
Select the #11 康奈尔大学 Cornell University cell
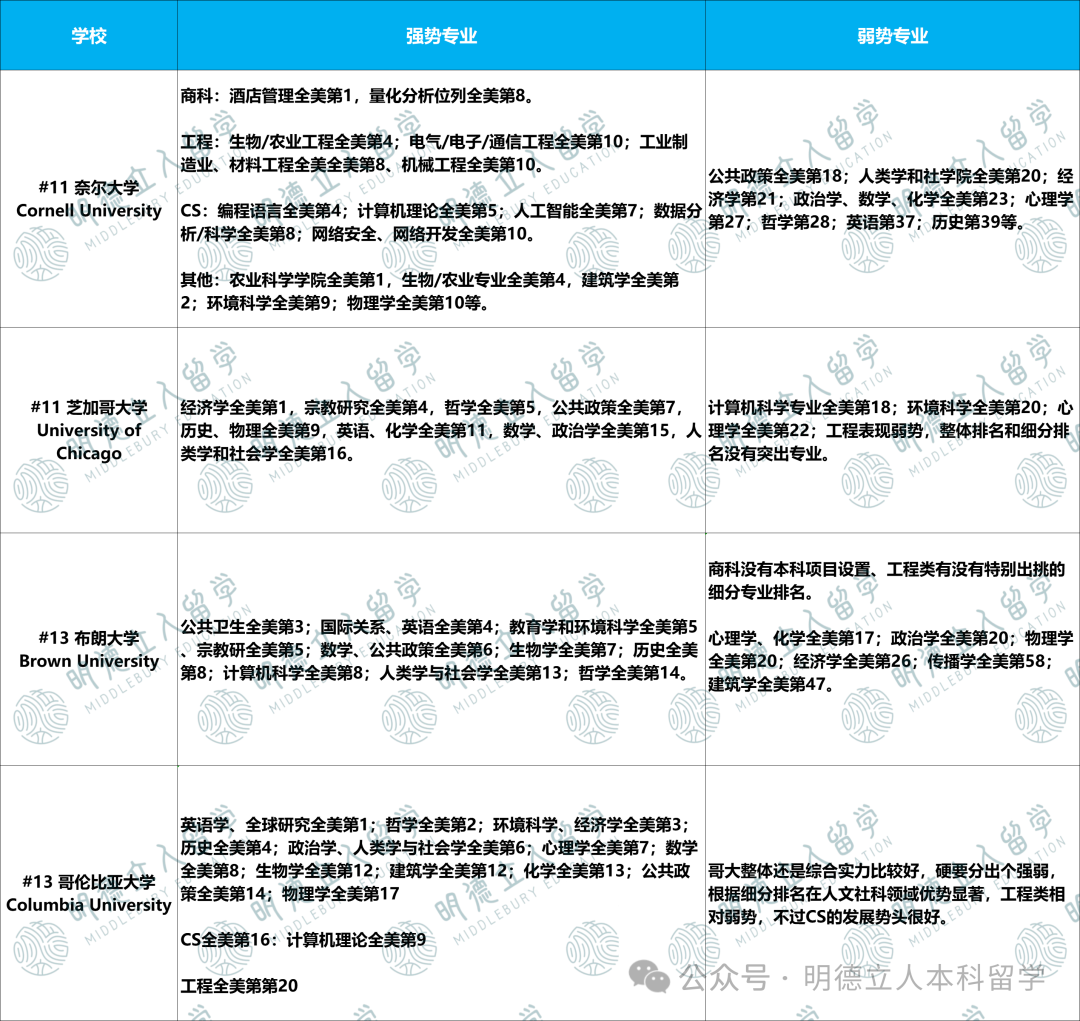pos(89,199)
